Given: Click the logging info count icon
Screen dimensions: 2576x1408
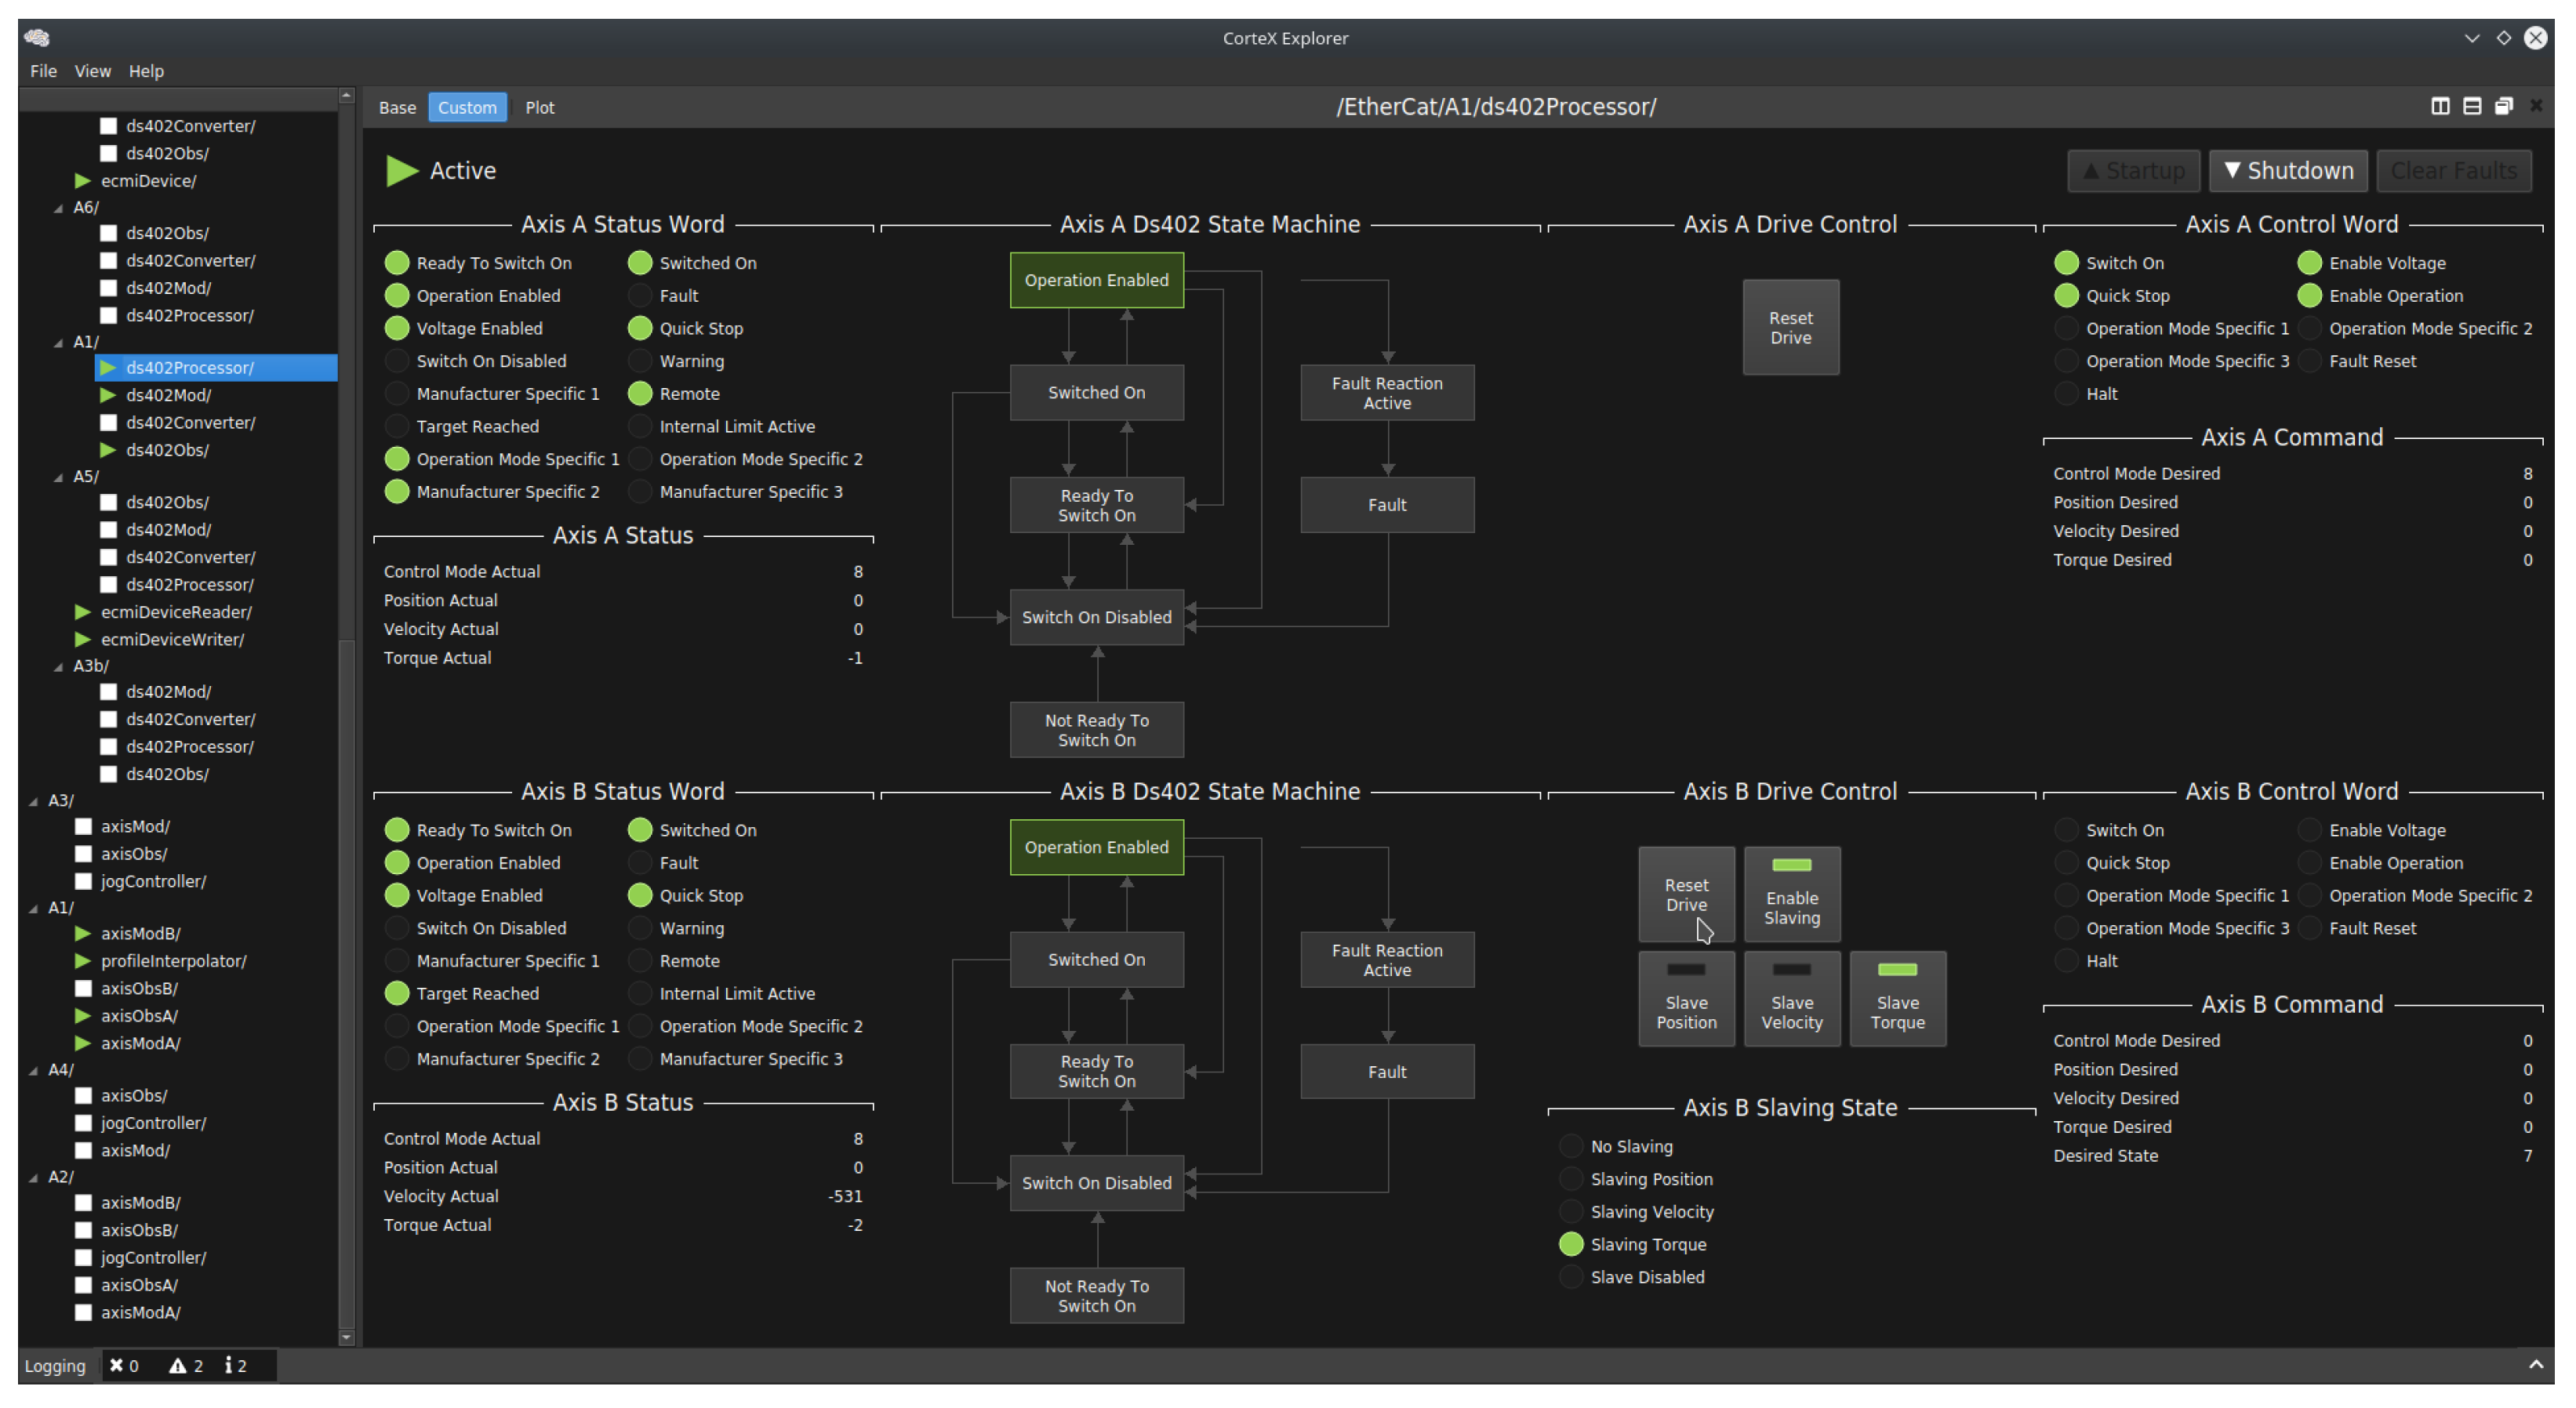Looking at the screenshot, I should tap(229, 1365).
